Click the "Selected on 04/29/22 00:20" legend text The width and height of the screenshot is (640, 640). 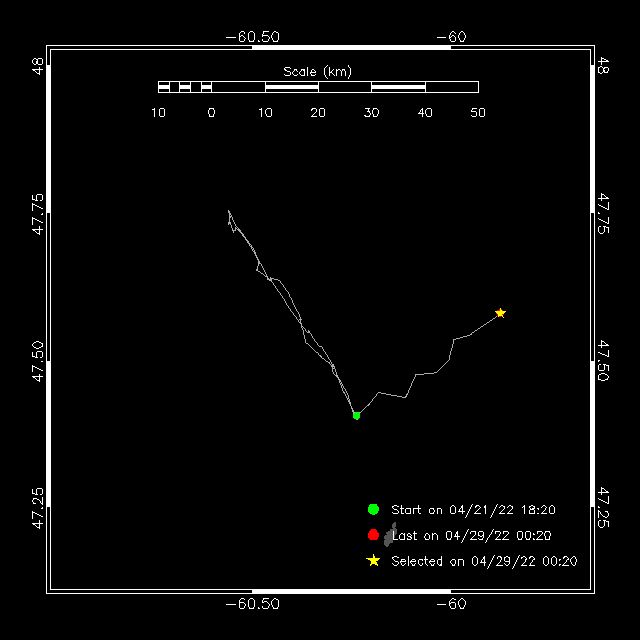point(484,561)
